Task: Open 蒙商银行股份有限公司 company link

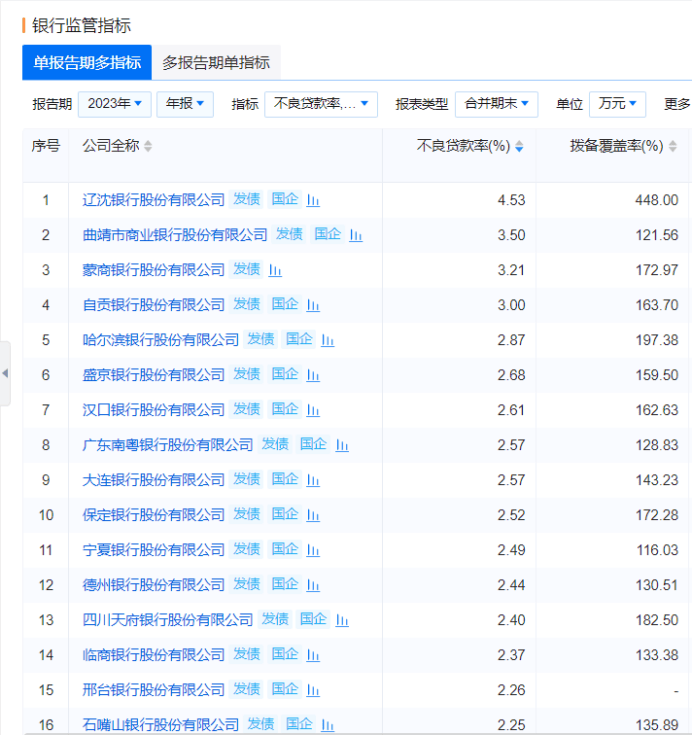Action: 154,270
